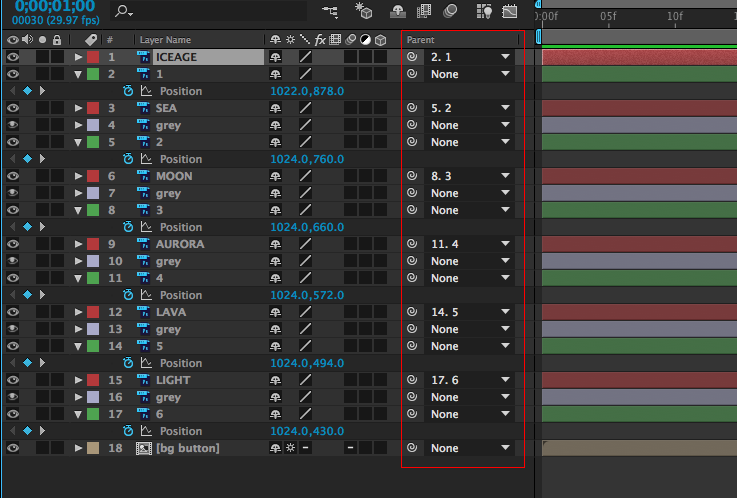Click quality slash switch for LAVA layer
The height and width of the screenshot is (498, 737).
[306, 312]
